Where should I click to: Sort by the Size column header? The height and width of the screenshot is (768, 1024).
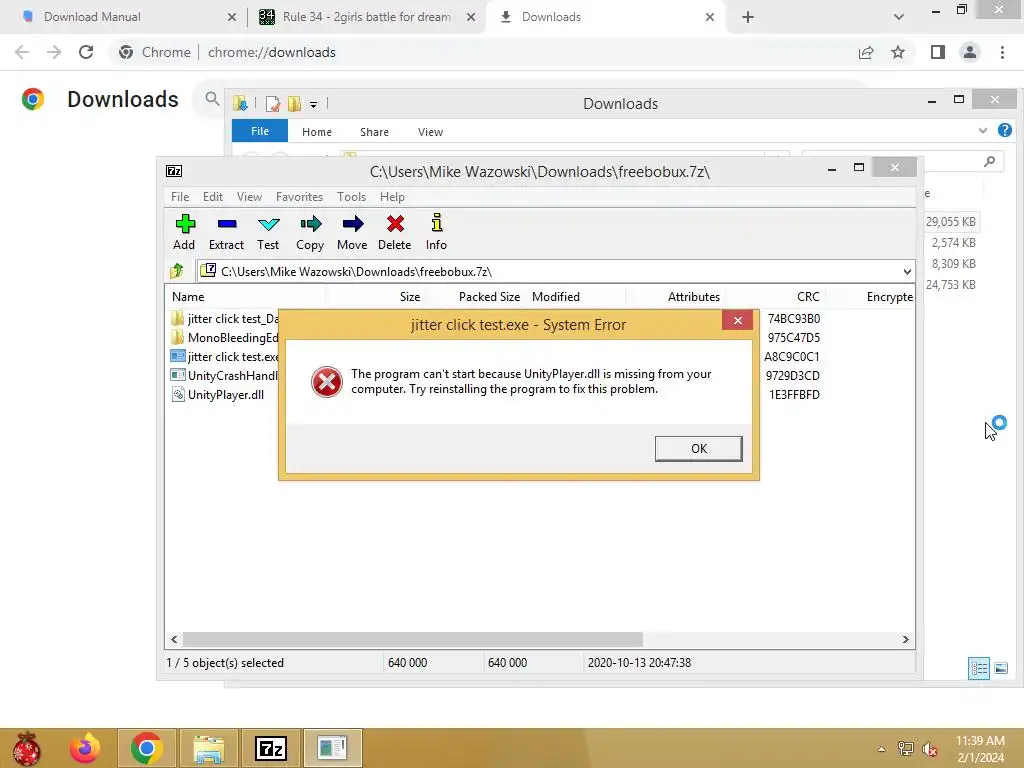pos(376,296)
